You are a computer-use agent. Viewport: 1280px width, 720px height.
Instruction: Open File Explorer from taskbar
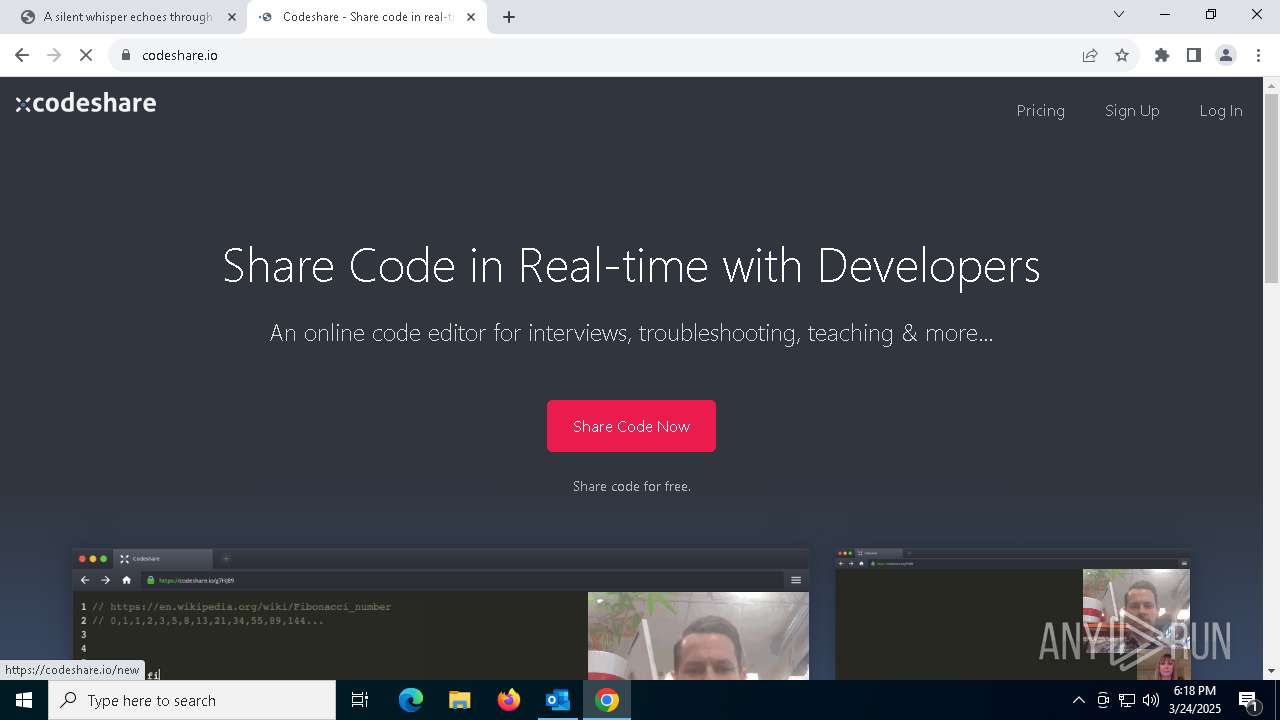click(x=460, y=700)
